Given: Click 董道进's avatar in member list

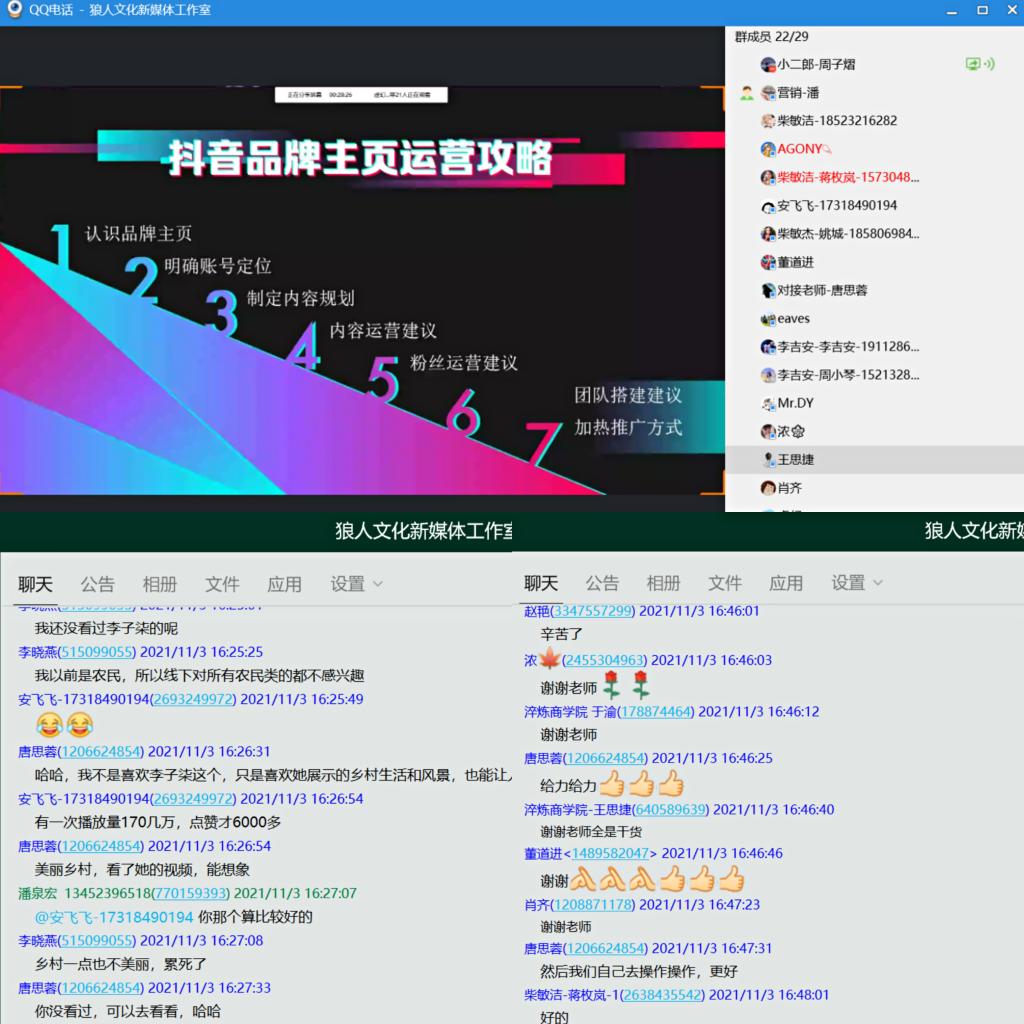Looking at the screenshot, I should click(768, 262).
